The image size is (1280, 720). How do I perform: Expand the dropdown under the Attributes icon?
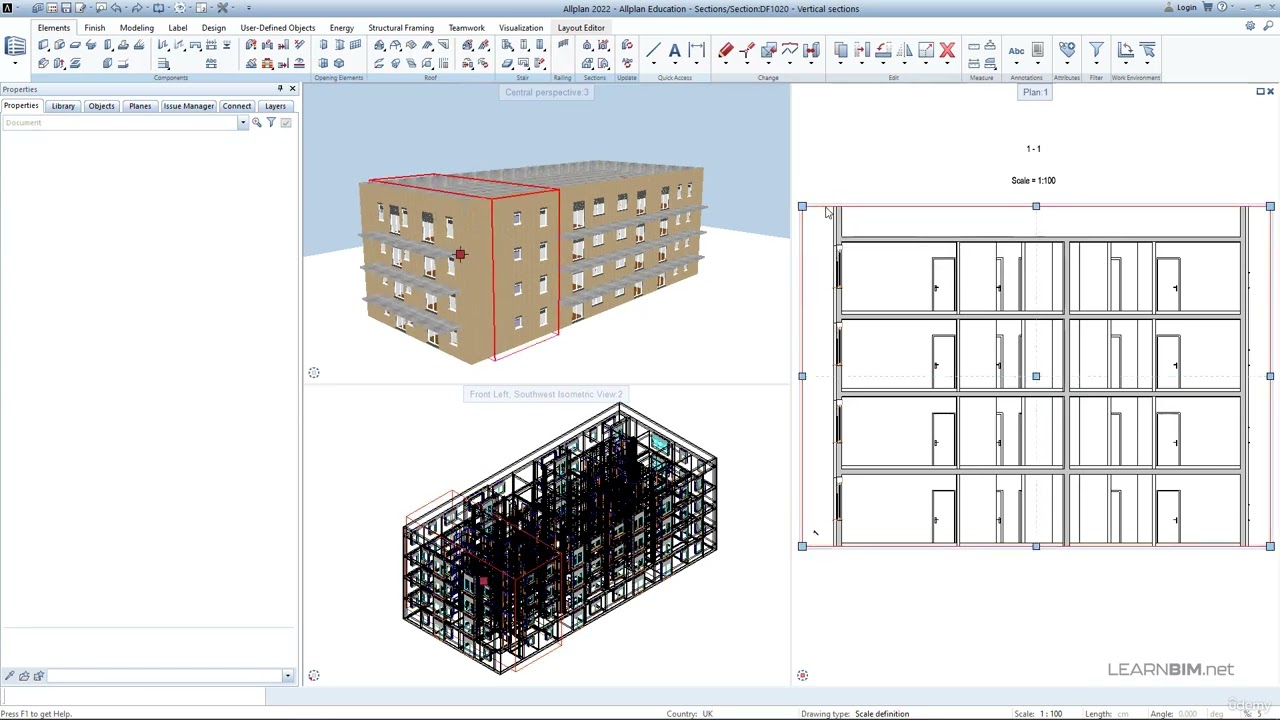click(1067, 64)
